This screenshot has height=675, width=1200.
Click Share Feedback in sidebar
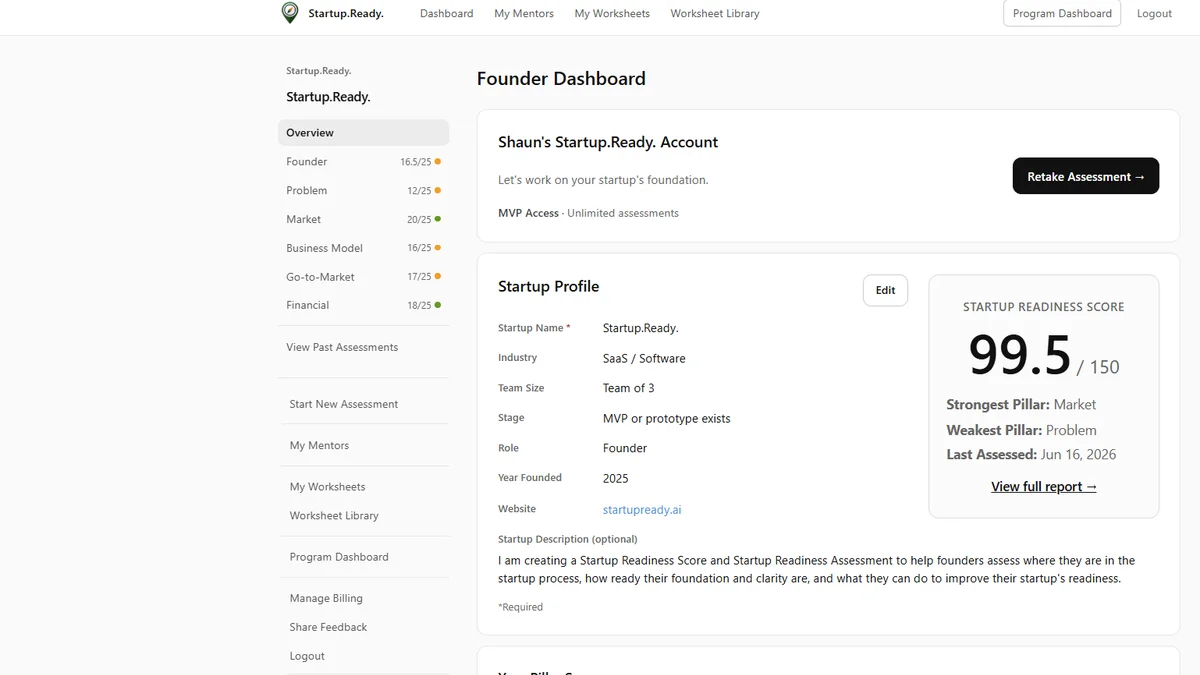(328, 627)
